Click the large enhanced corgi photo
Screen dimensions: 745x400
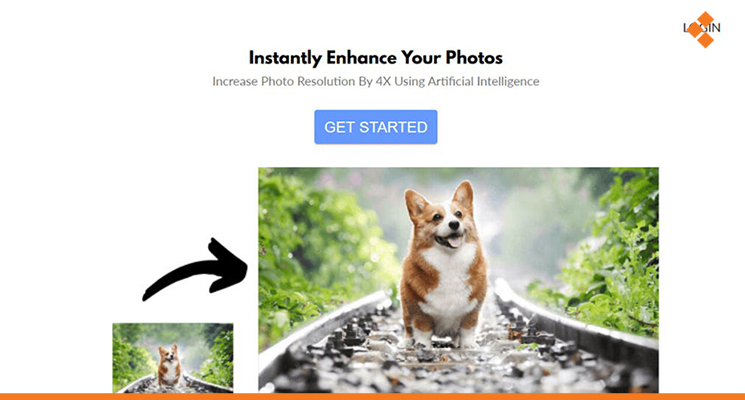coord(458,280)
